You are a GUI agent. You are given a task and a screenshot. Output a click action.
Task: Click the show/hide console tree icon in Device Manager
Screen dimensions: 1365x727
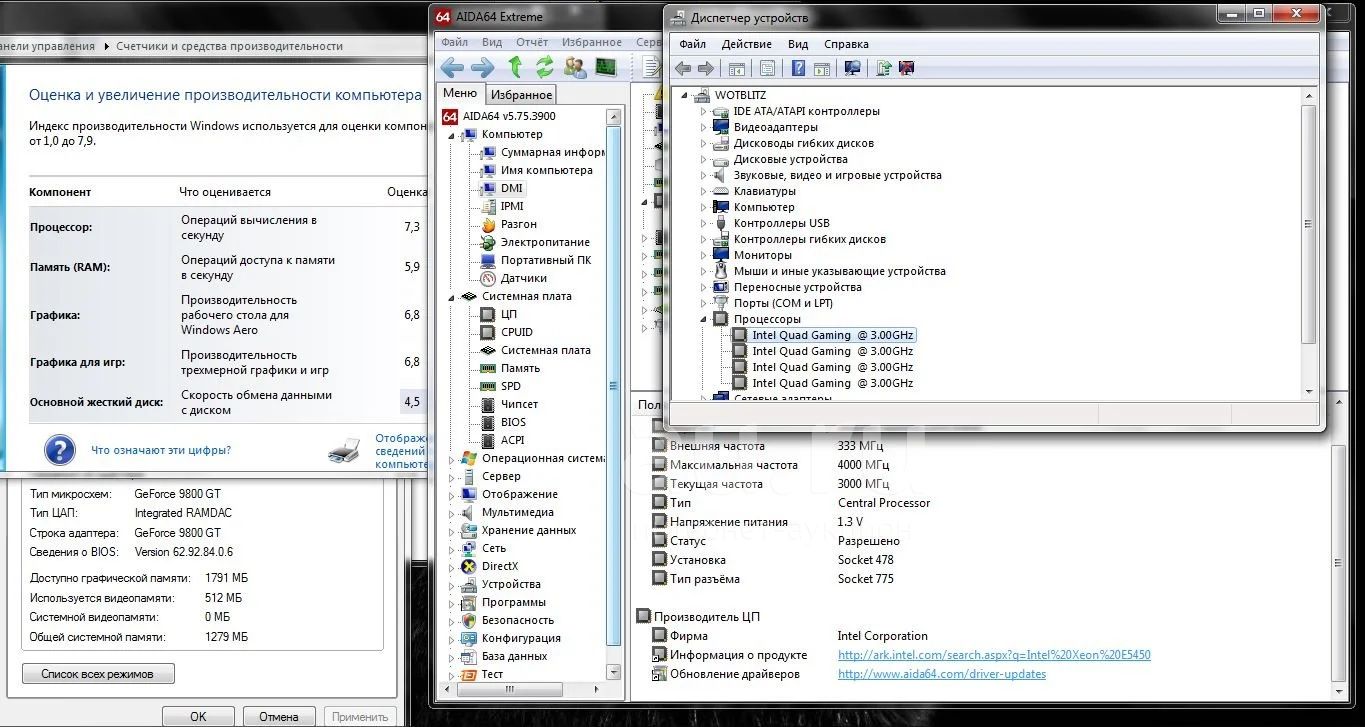[736, 68]
